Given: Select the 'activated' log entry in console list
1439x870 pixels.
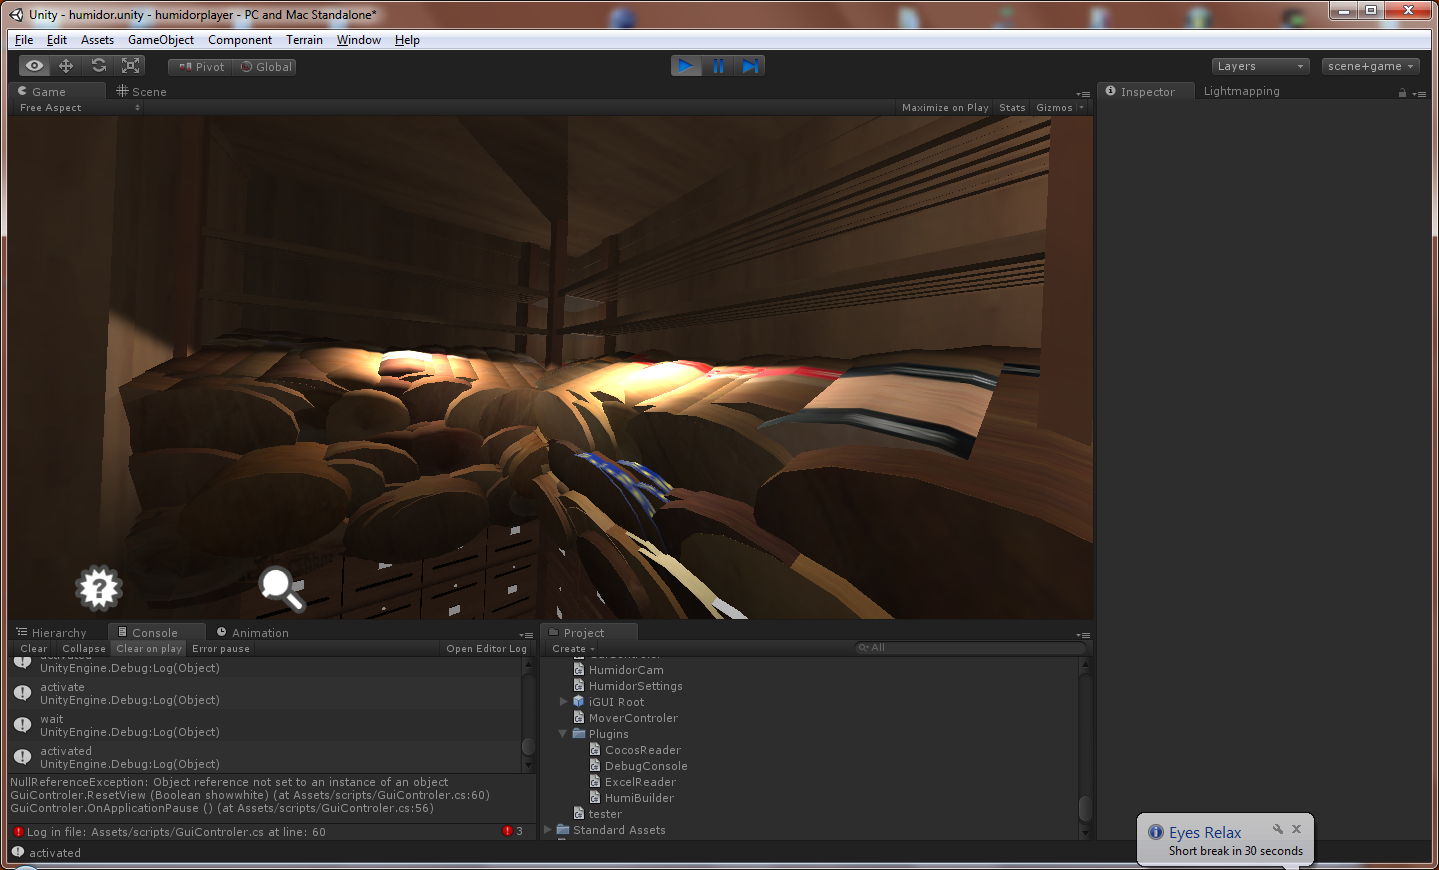Looking at the screenshot, I should (265, 757).
